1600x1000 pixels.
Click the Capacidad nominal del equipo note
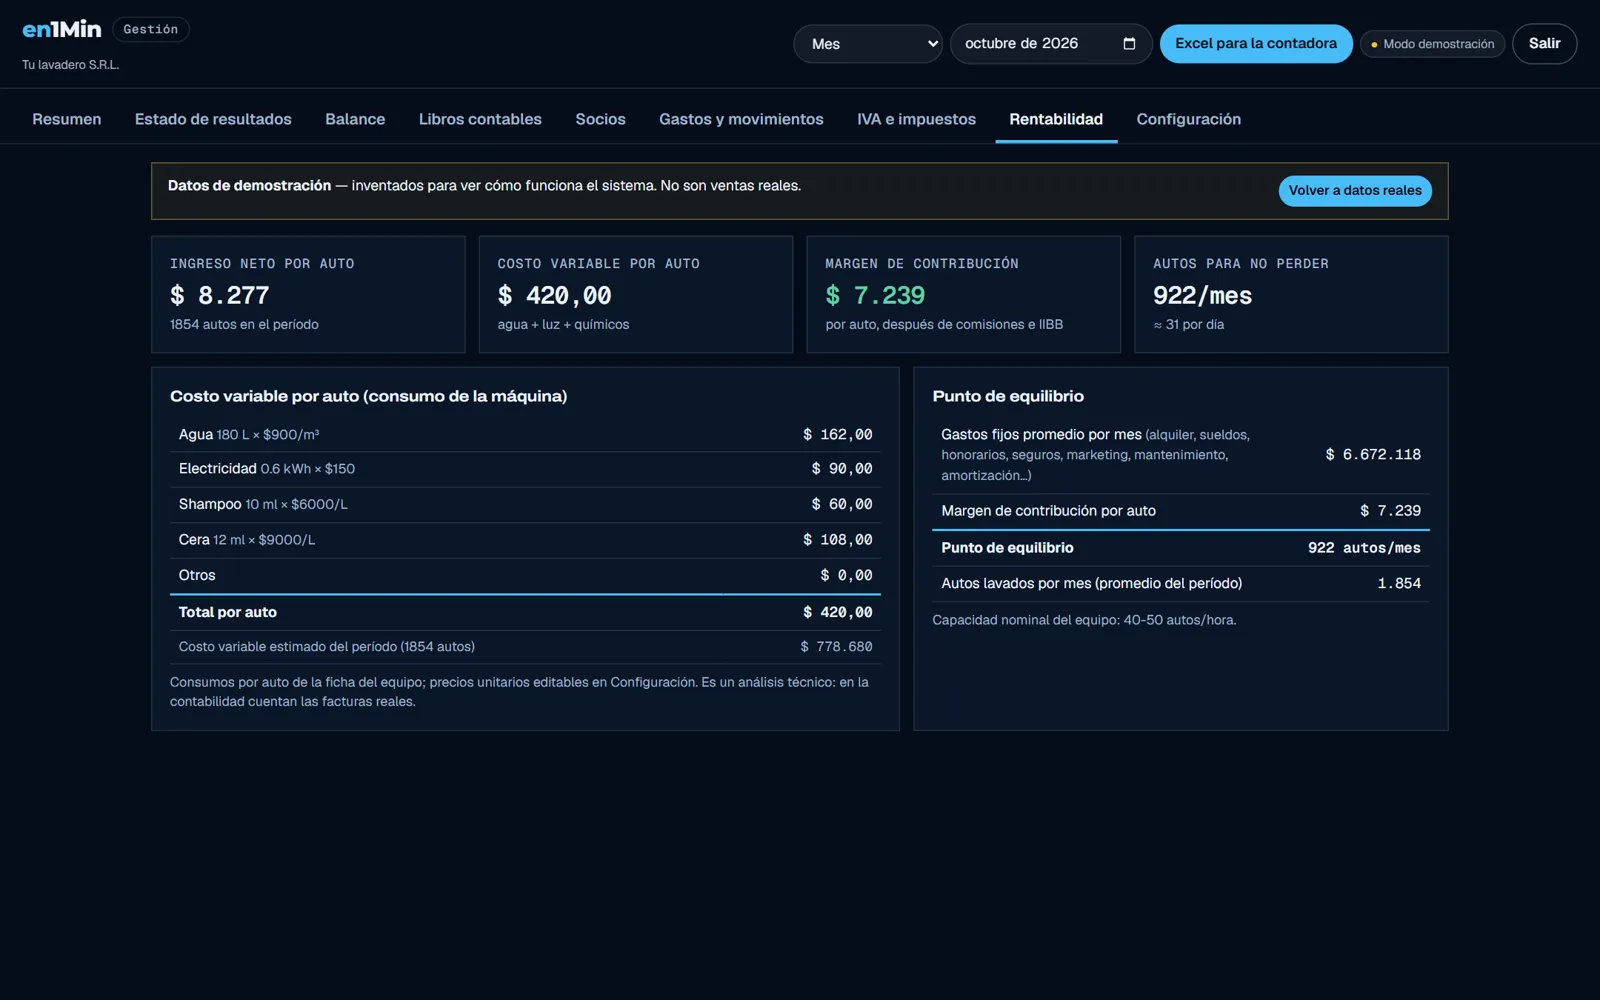(1084, 621)
